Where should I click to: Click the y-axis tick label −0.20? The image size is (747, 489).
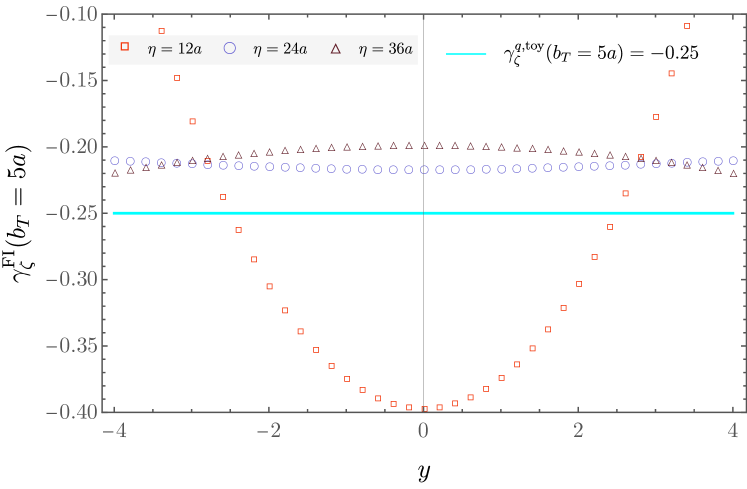click(x=72, y=147)
